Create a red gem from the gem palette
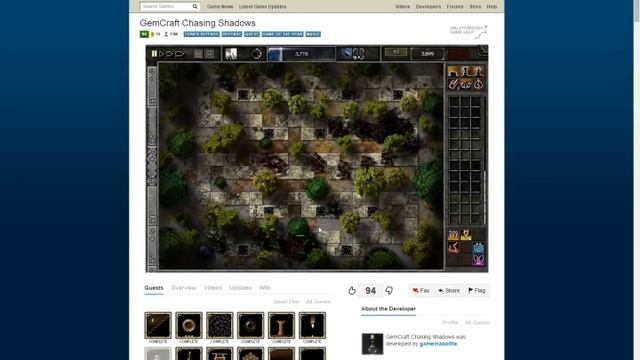Screen dimensions: 640x360 (453, 247)
